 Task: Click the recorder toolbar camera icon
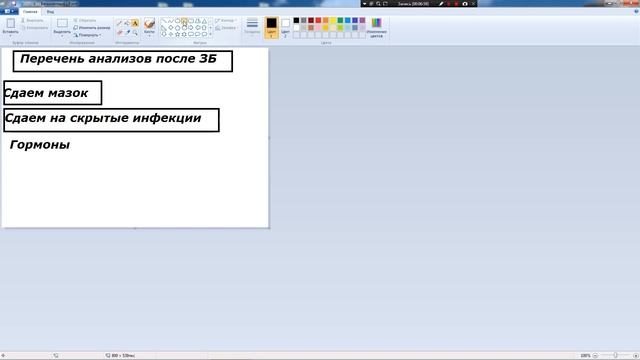465,4
